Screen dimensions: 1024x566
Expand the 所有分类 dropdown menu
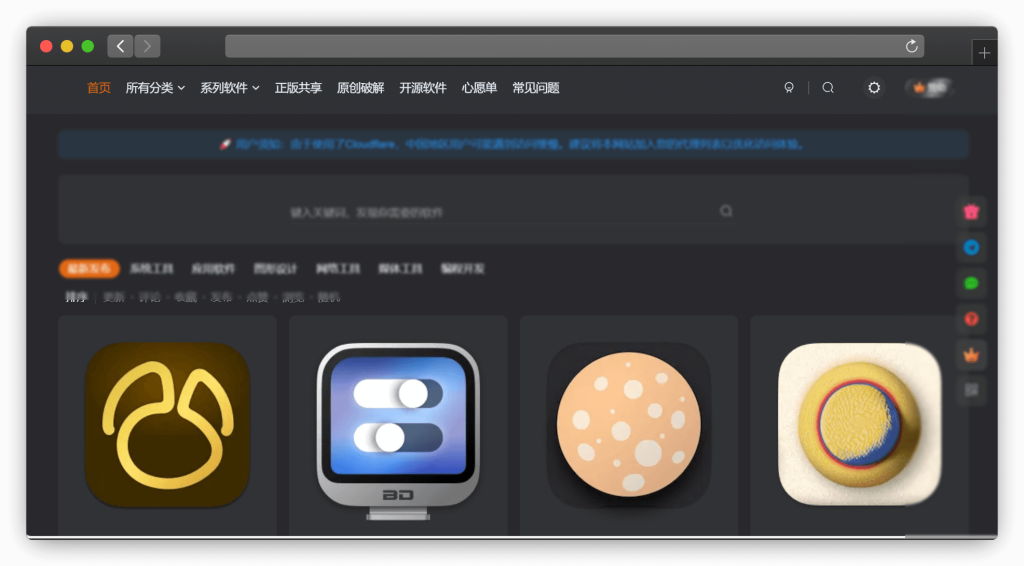[x=155, y=88]
